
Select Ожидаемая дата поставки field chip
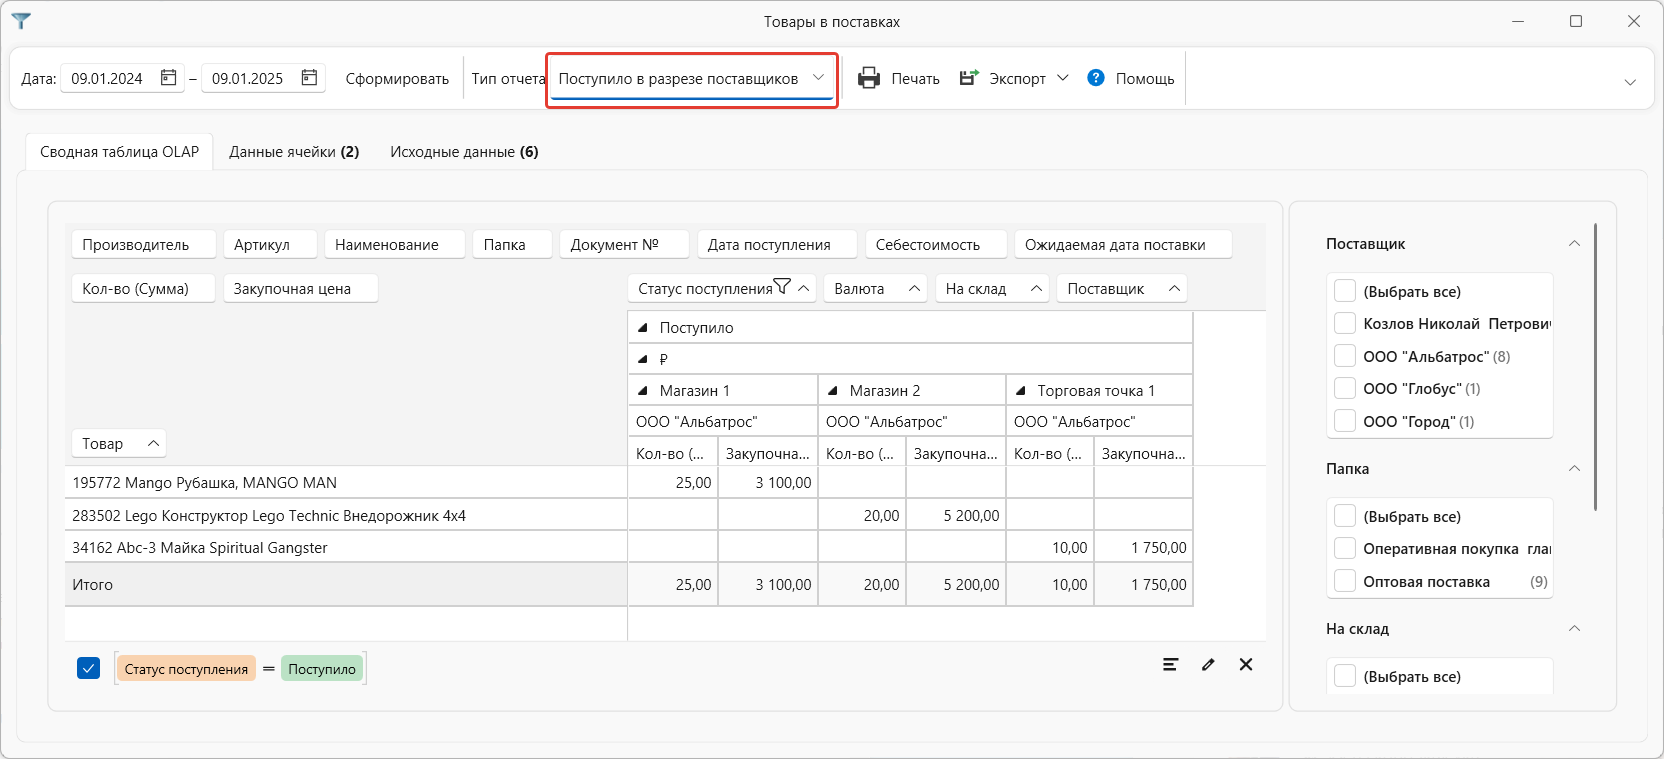click(1123, 244)
